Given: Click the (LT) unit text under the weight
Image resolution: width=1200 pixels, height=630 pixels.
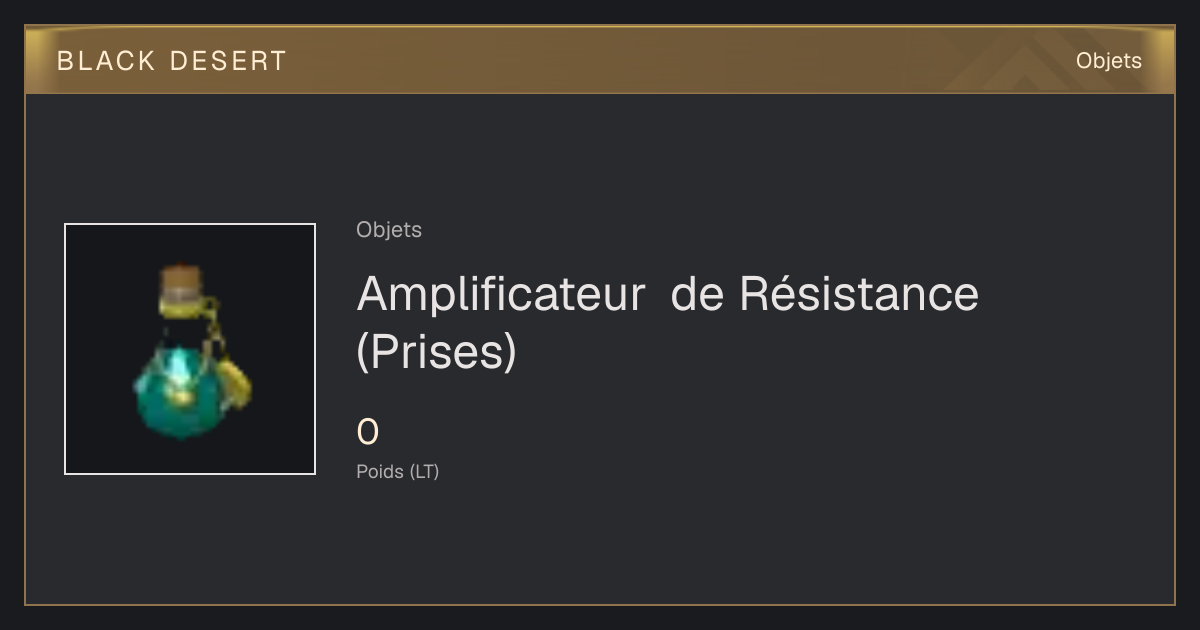Looking at the screenshot, I should click(424, 471).
